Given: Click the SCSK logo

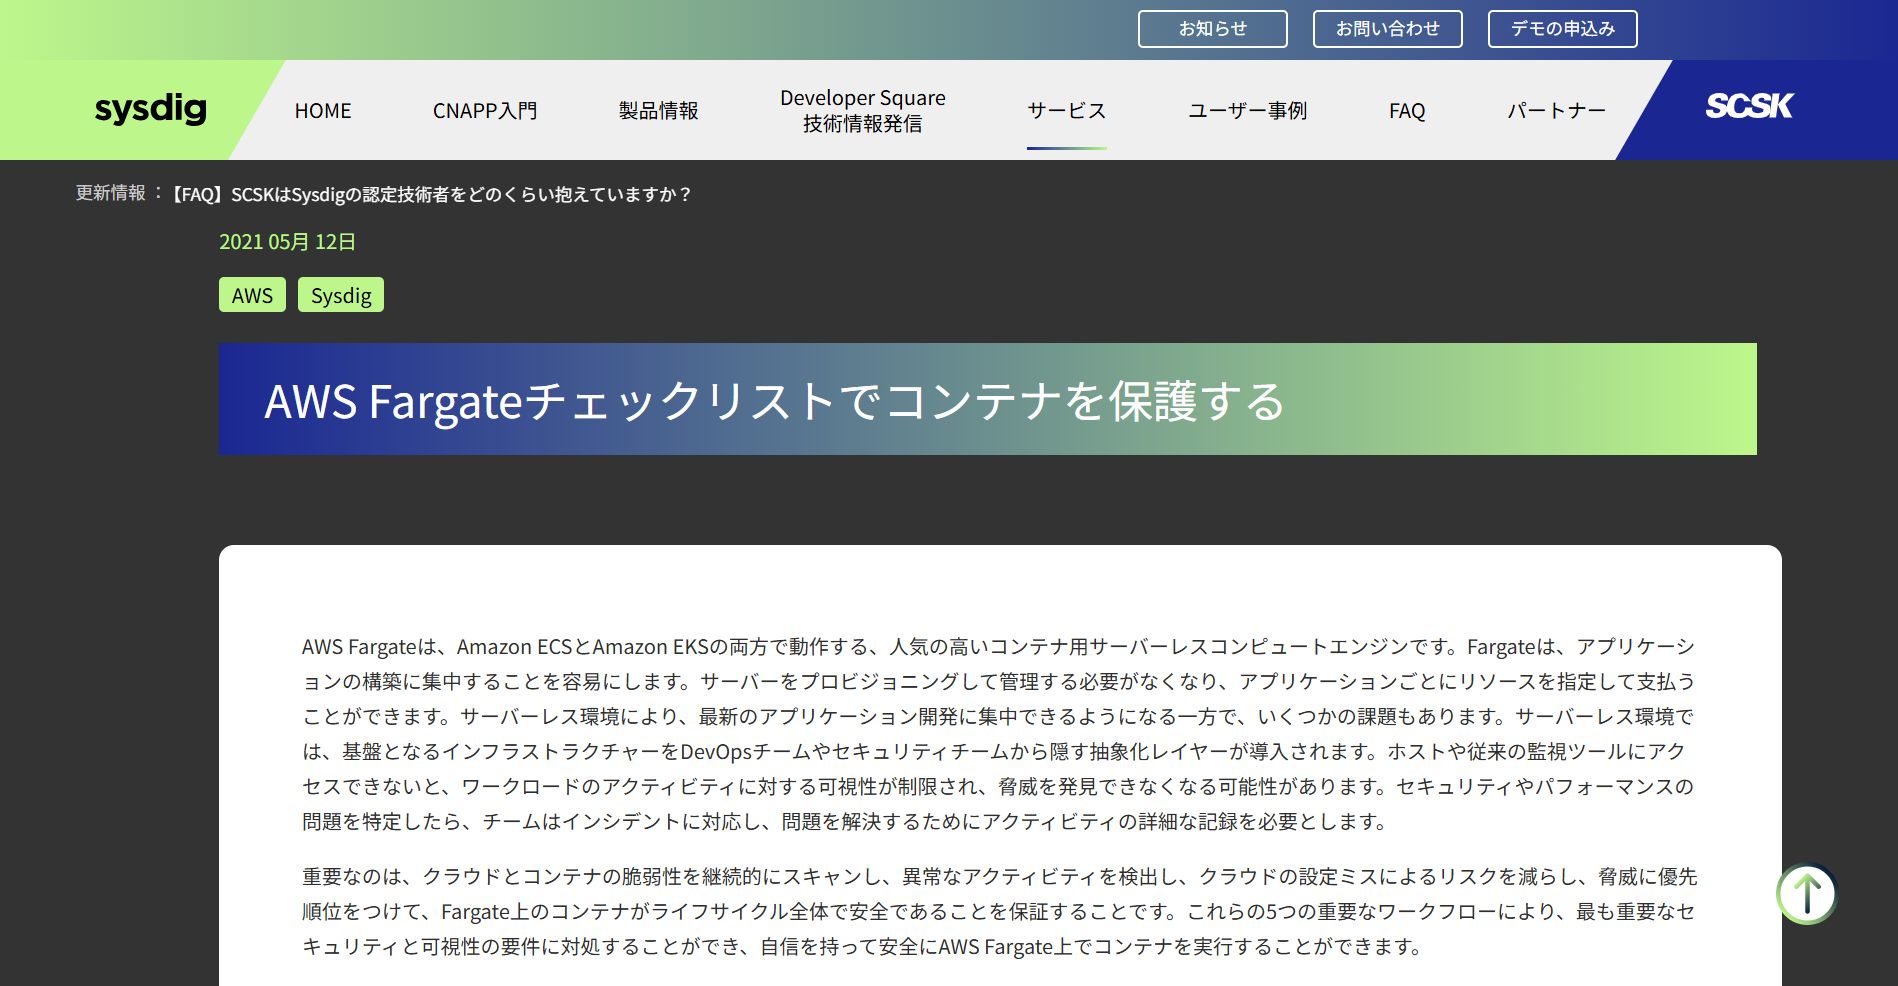Looking at the screenshot, I should pyautogui.click(x=1749, y=106).
